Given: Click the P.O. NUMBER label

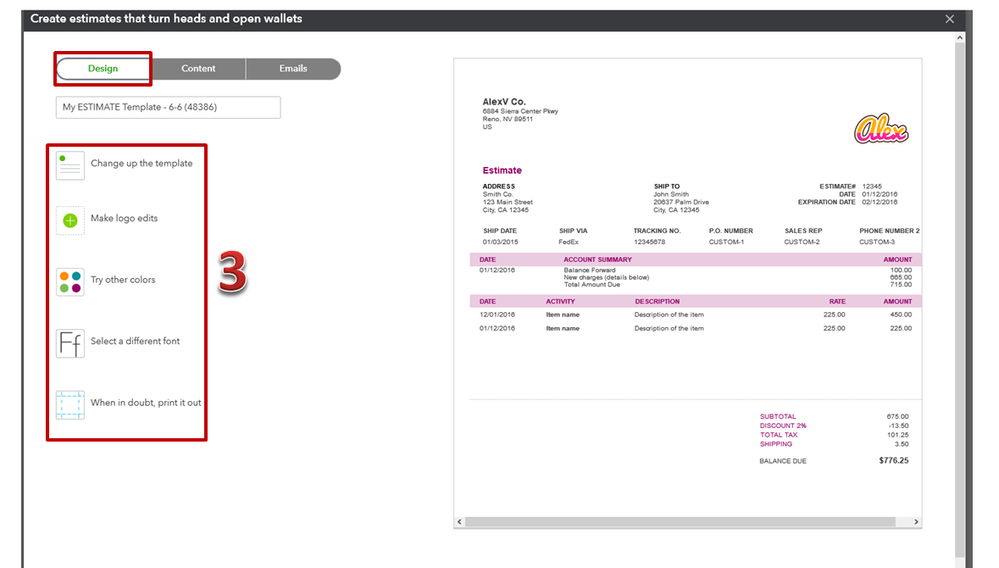Looking at the screenshot, I should [731, 231].
